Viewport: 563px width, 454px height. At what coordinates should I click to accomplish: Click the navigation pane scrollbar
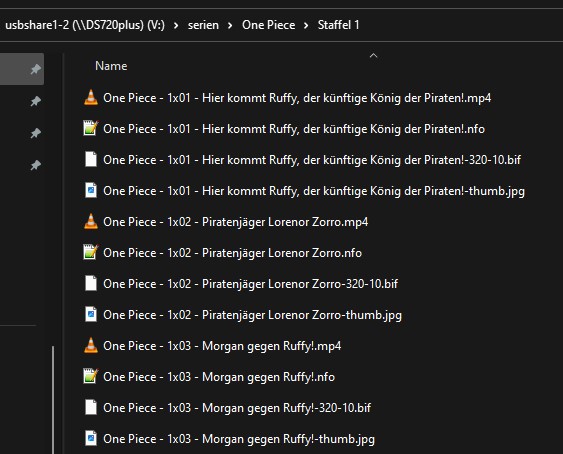tap(53, 399)
